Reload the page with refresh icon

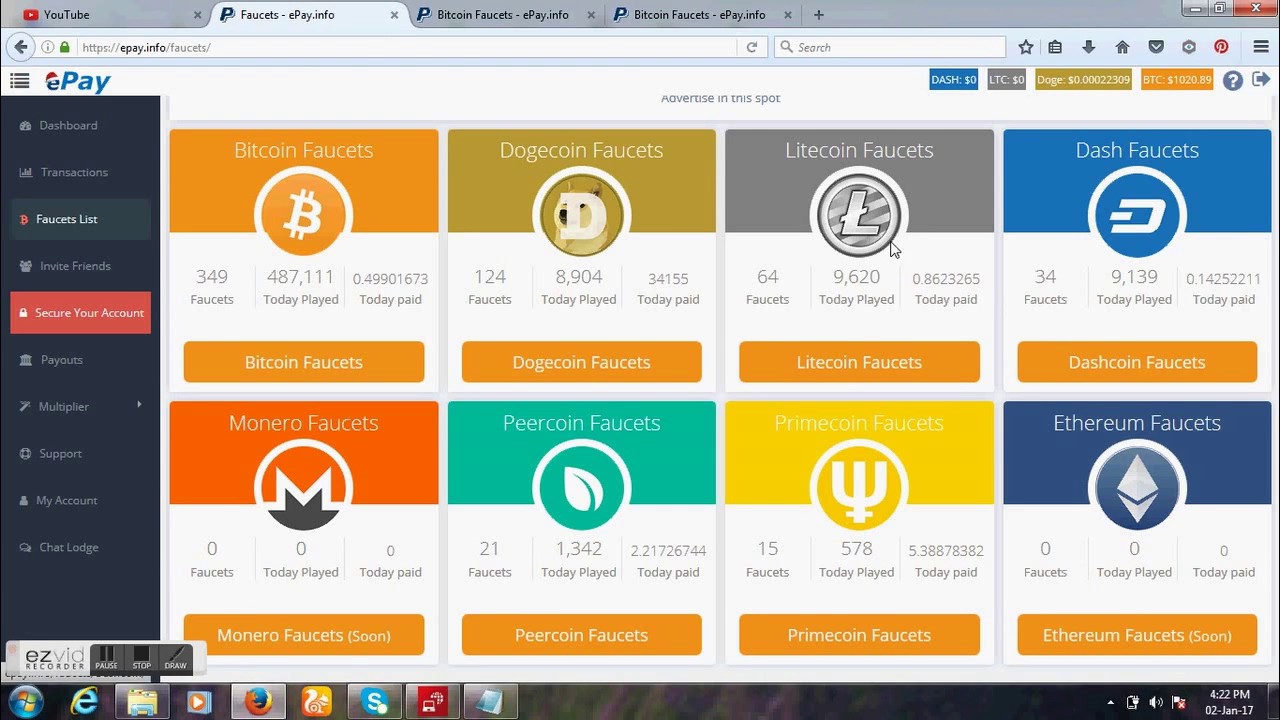(x=752, y=47)
